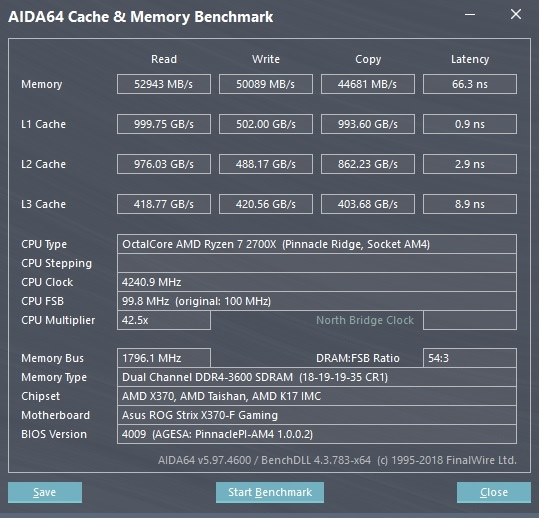Click the Memory Copy value box
The width and height of the screenshot is (547, 527).
click(368, 84)
